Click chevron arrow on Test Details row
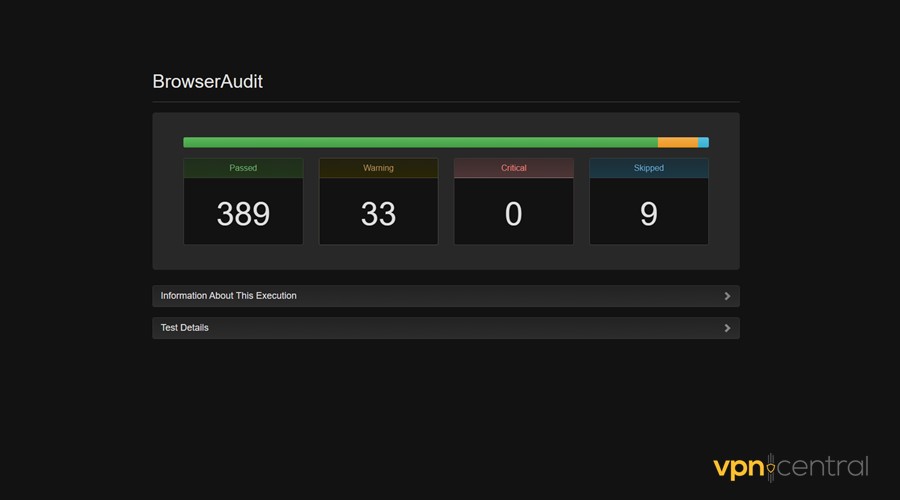 [x=727, y=328]
